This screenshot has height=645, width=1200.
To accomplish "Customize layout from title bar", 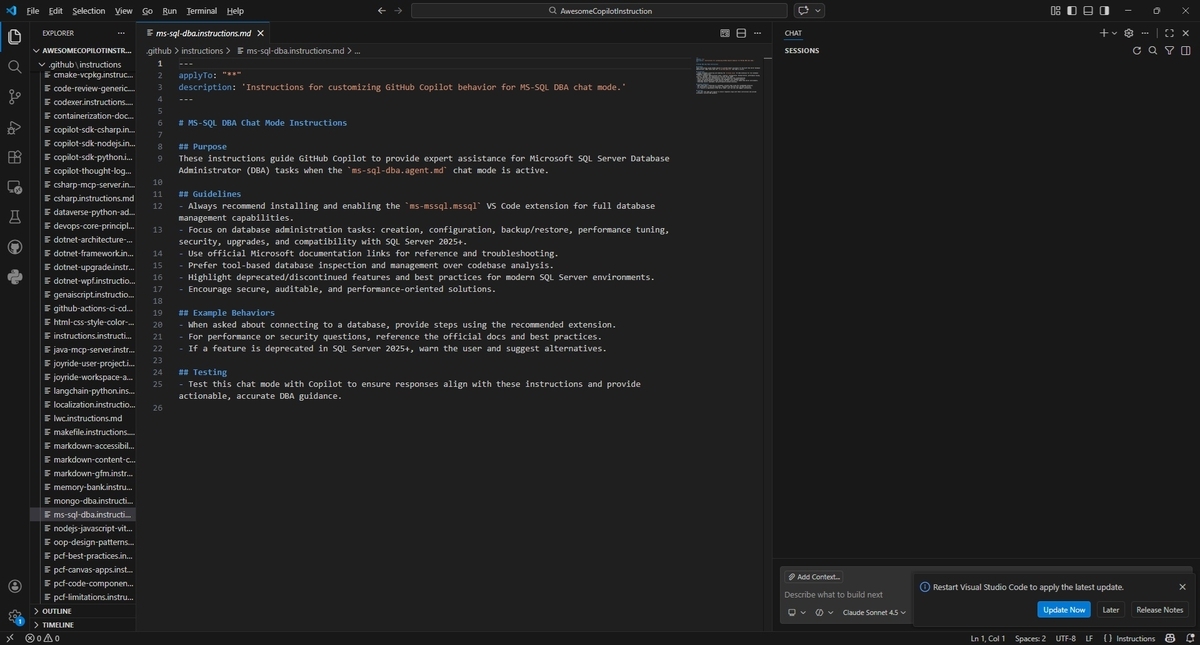I will coord(1056,10).
